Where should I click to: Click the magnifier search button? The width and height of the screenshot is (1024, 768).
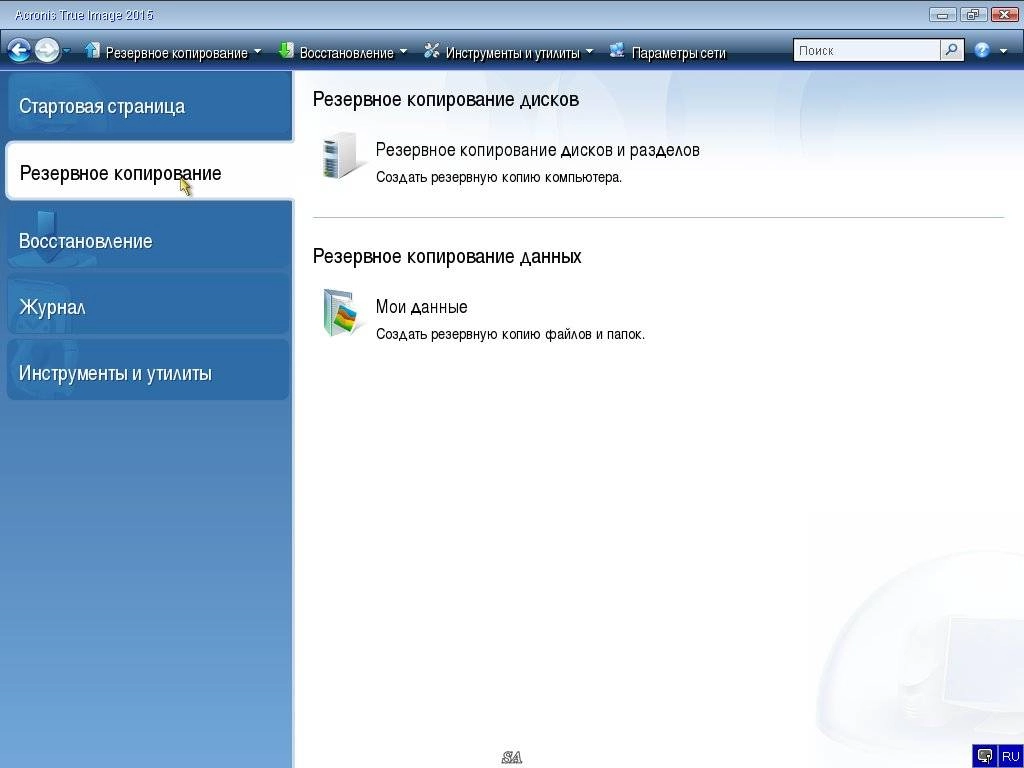tap(952, 50)
